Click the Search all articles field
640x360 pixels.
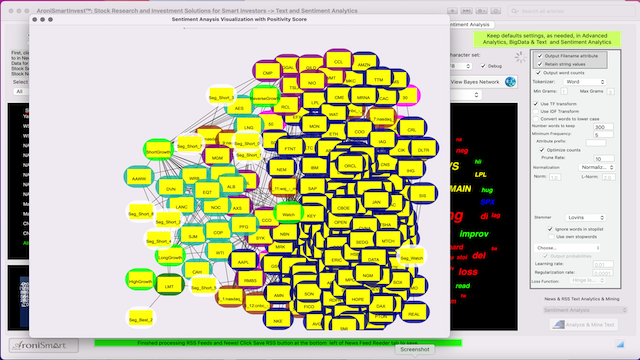click(x=571, y=11)
